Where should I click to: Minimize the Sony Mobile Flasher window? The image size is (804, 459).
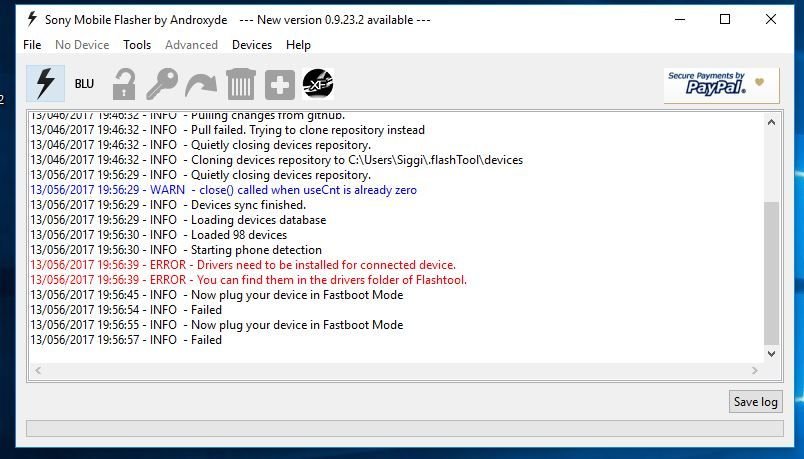(680, 19)
